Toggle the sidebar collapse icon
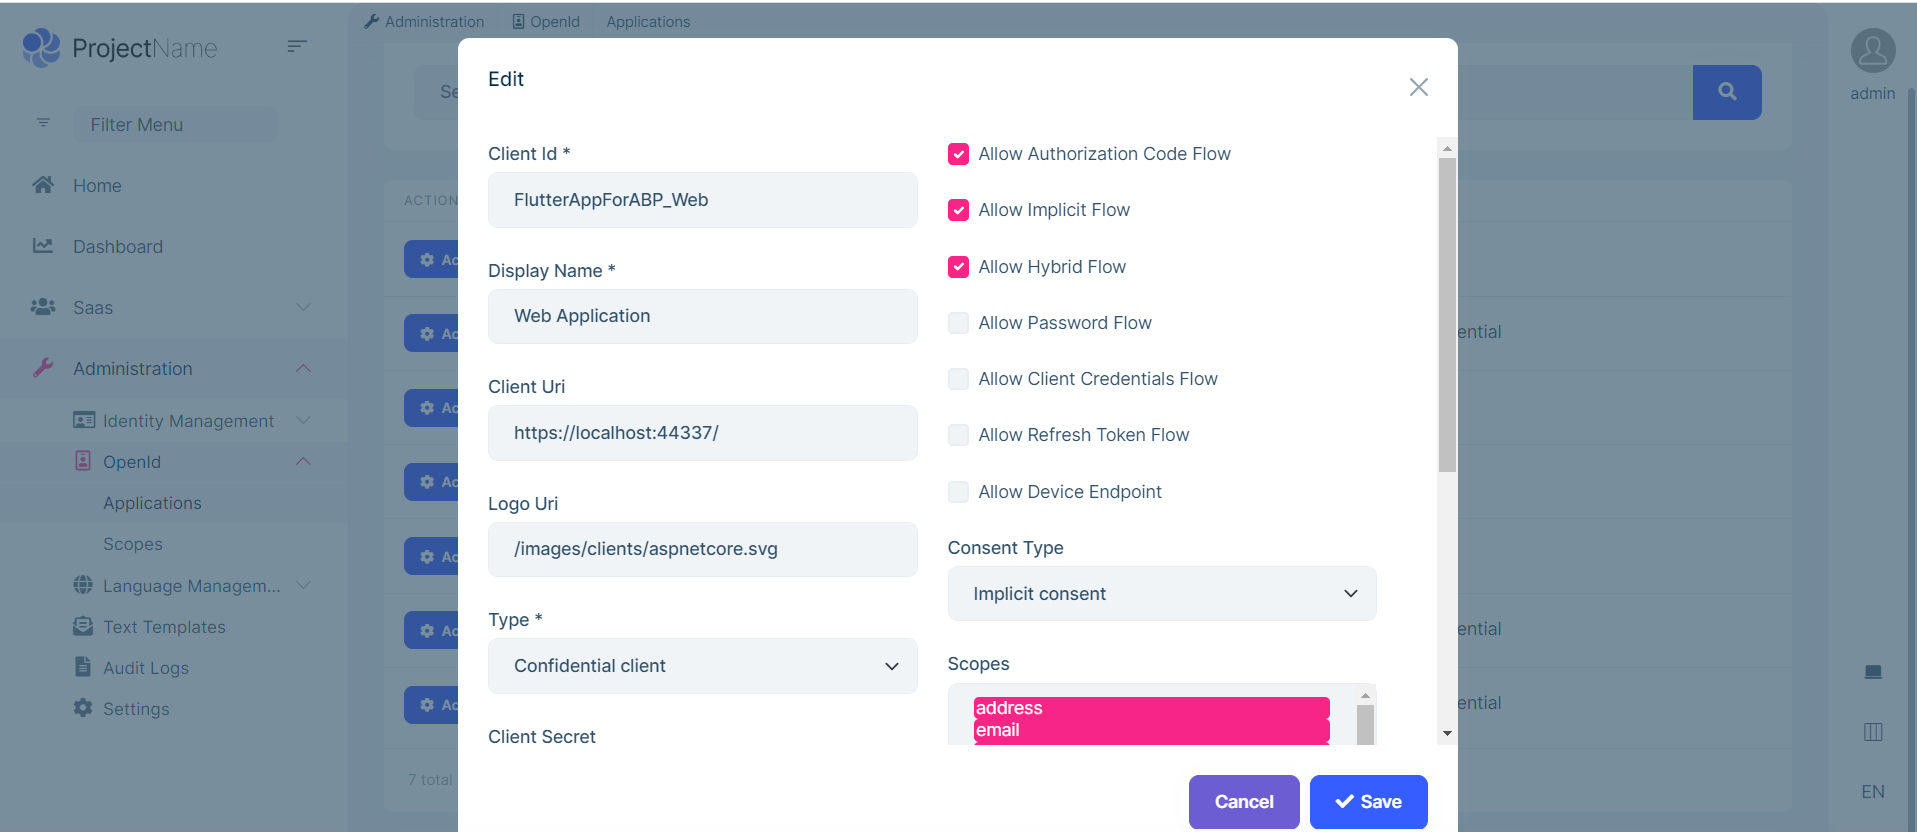This screenshot has width=1917, height=832. click(296, 46)
